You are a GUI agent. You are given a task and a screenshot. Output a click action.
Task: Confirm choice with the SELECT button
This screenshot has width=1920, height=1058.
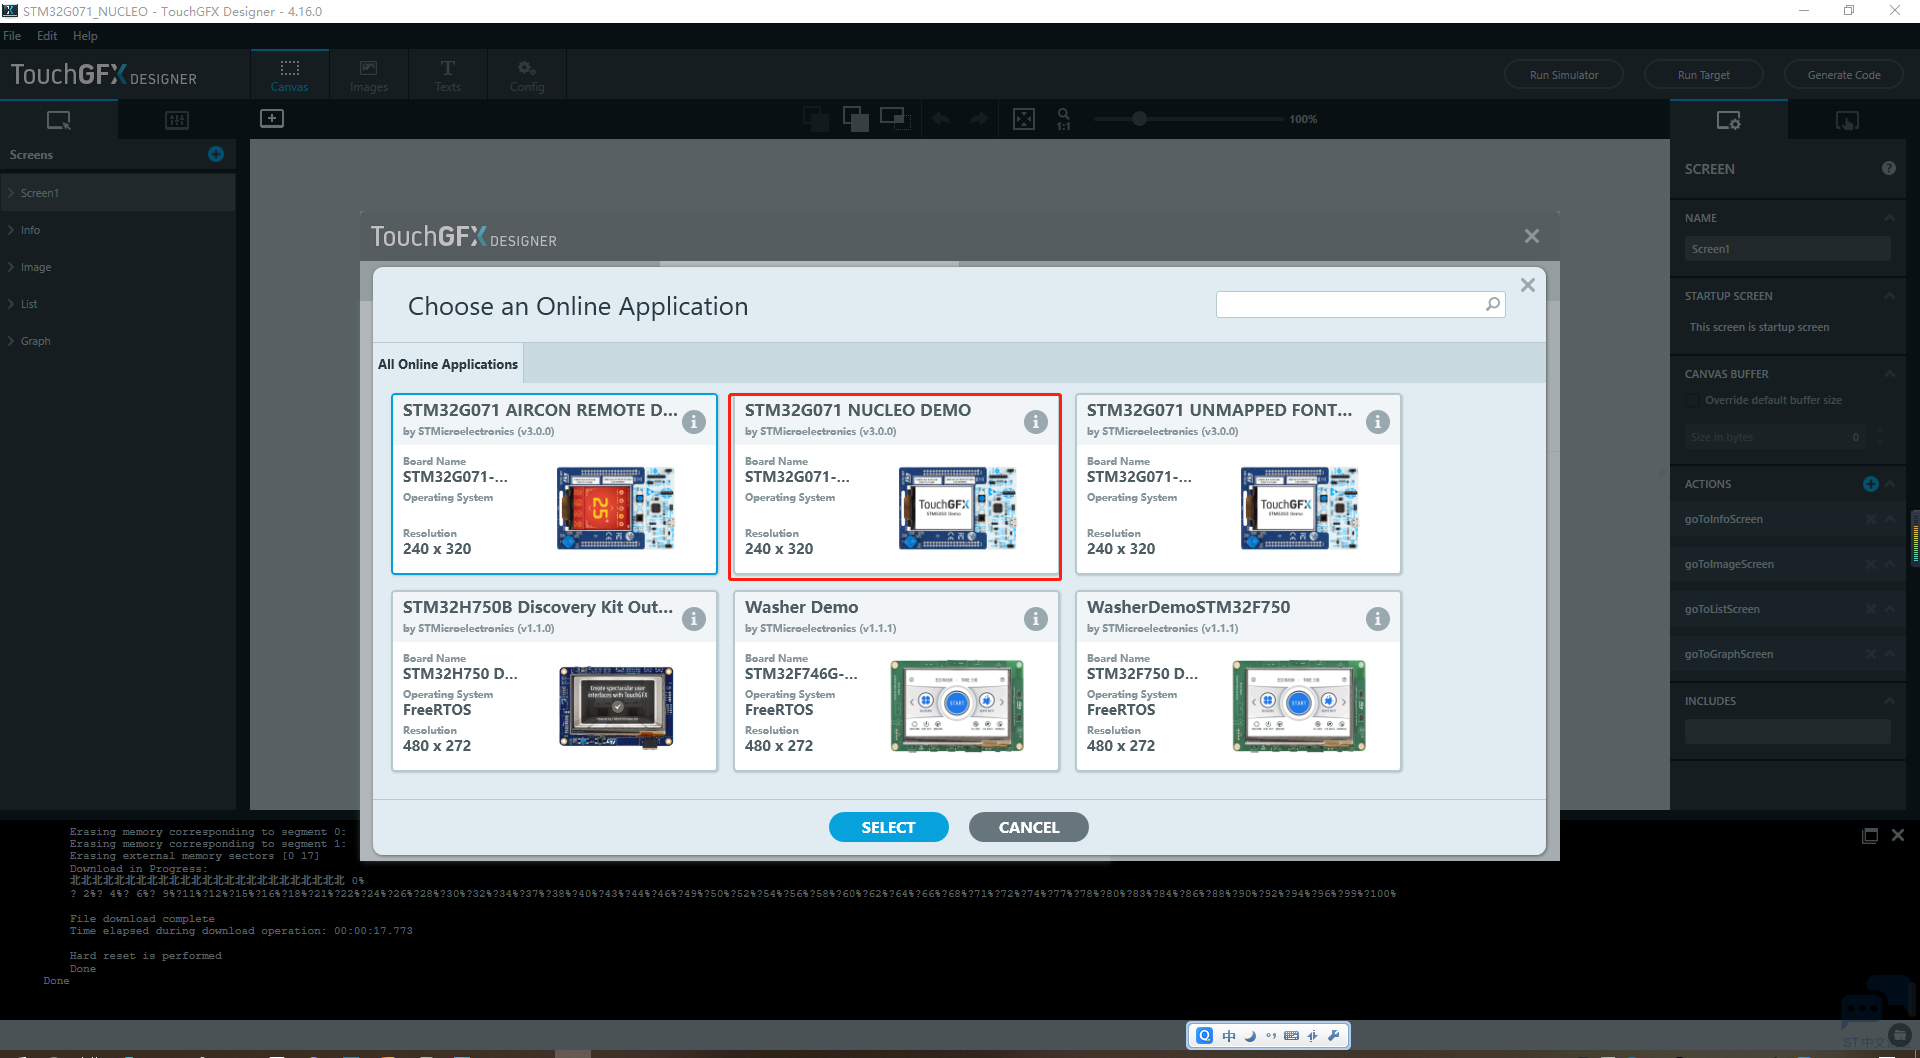click(x=888, y=827)
